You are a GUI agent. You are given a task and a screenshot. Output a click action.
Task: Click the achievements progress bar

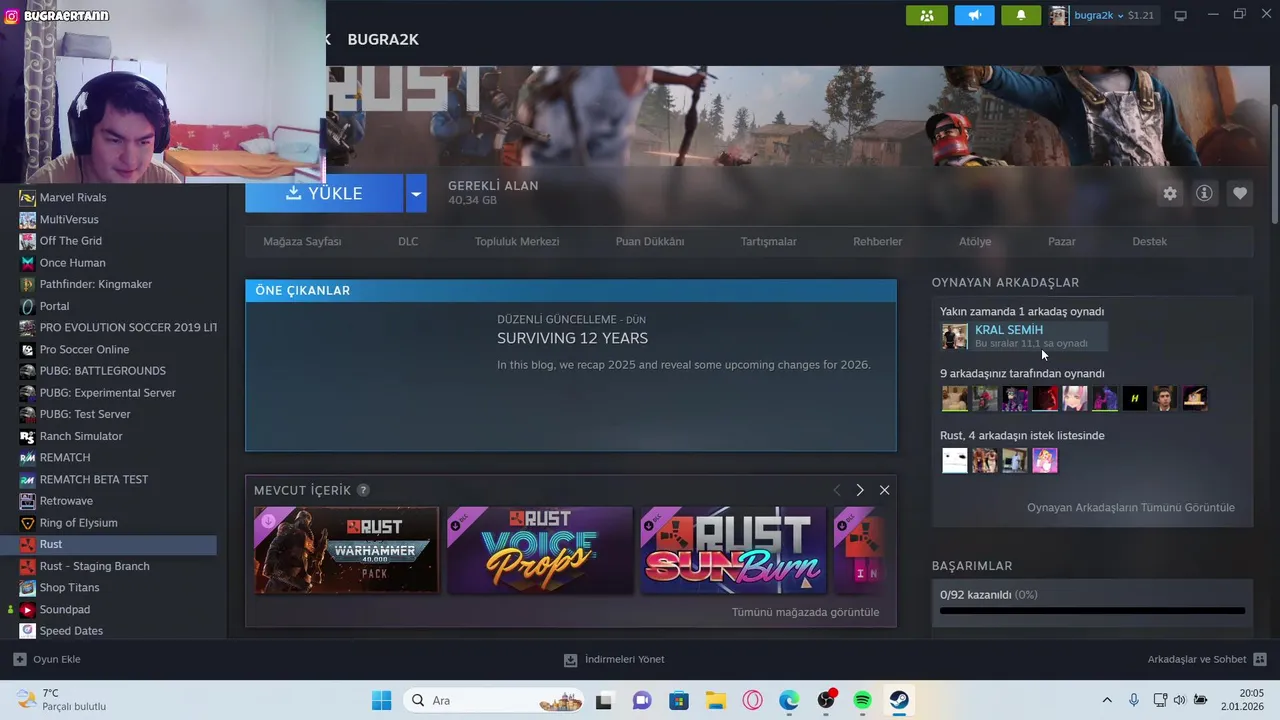tap(1092, 610)
